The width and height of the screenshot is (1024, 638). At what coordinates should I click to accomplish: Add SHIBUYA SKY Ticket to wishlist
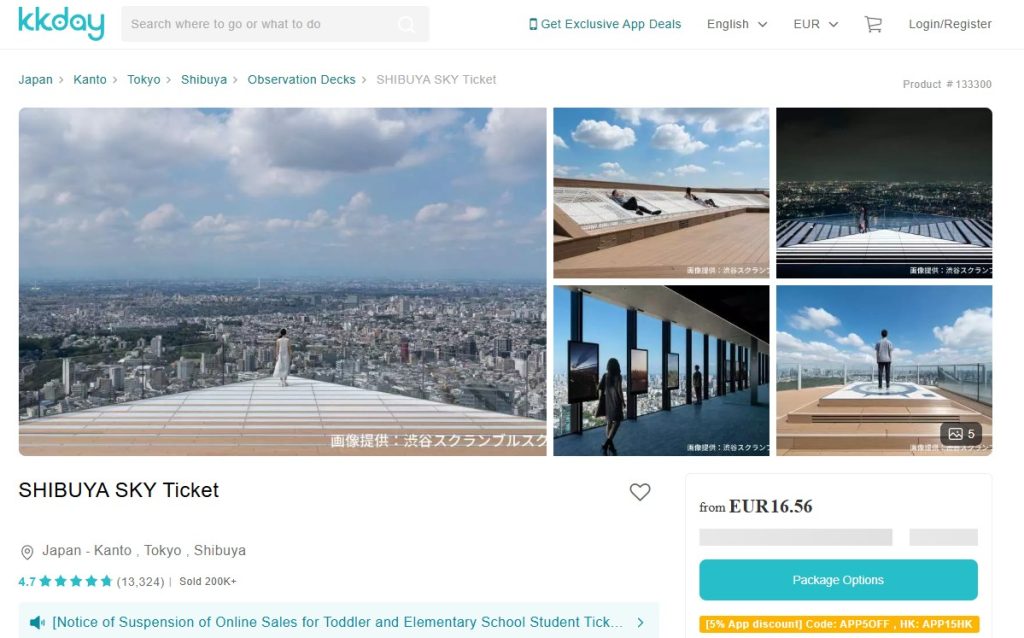pyautogui.click(x=640, y=492)
